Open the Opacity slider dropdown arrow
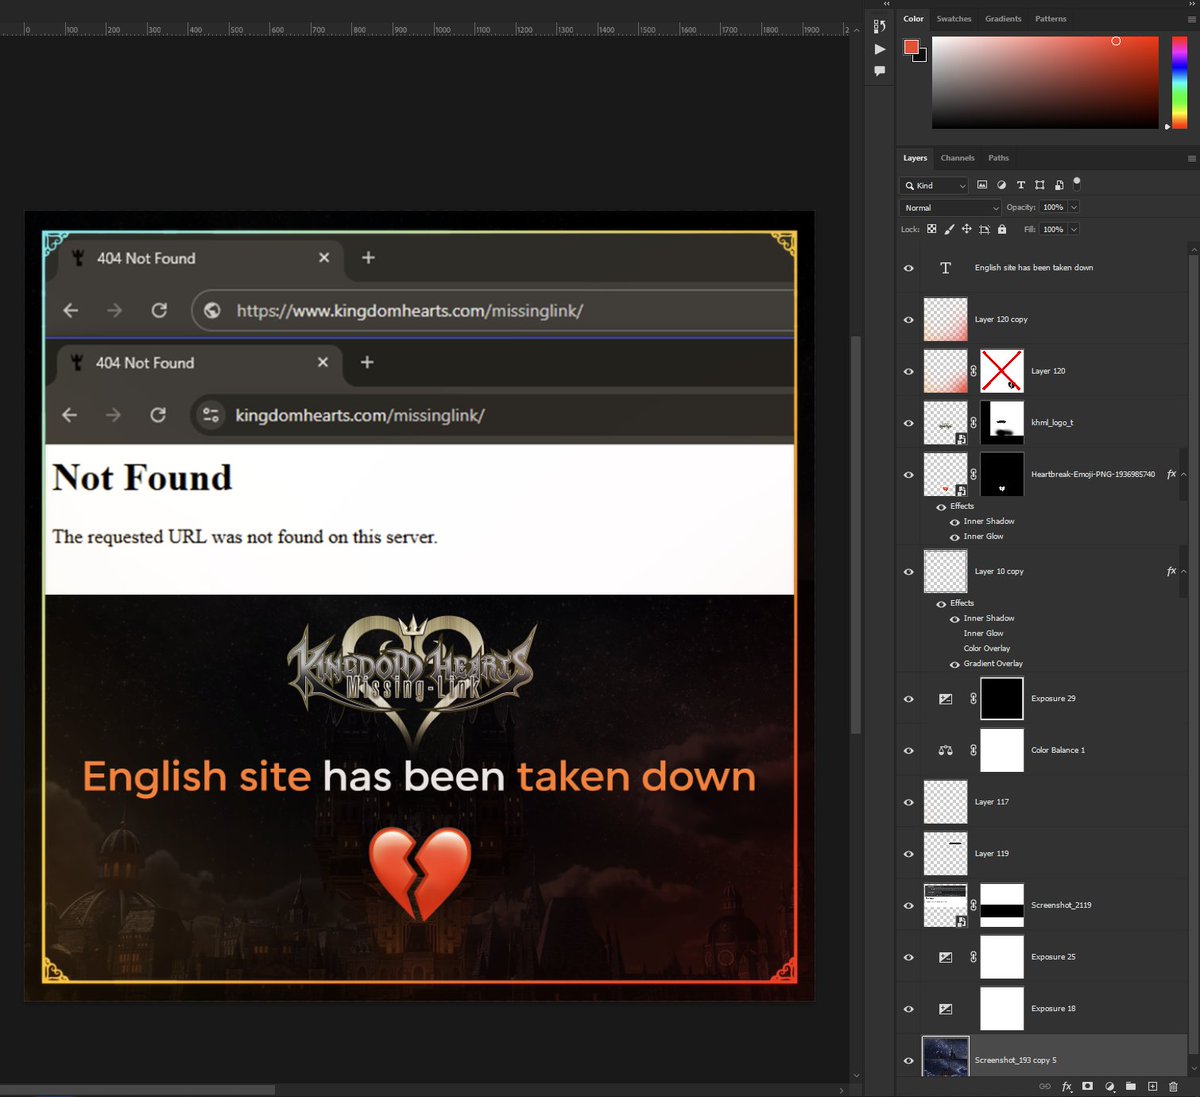The height and width of the screenshot is (1097, 1200). click(x=1074, y=207)
